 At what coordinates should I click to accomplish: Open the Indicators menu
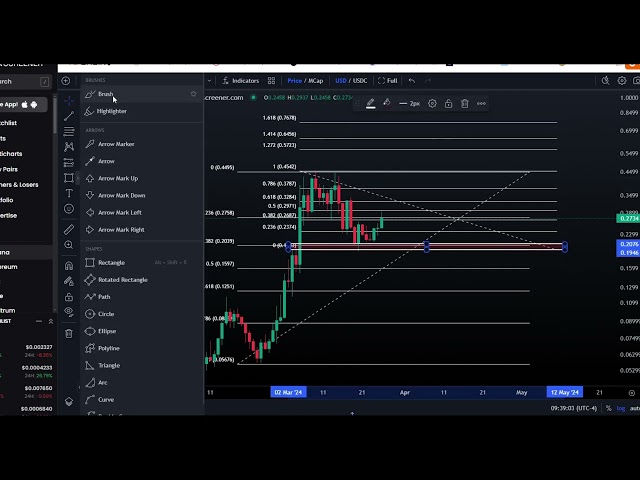(241, 80)
